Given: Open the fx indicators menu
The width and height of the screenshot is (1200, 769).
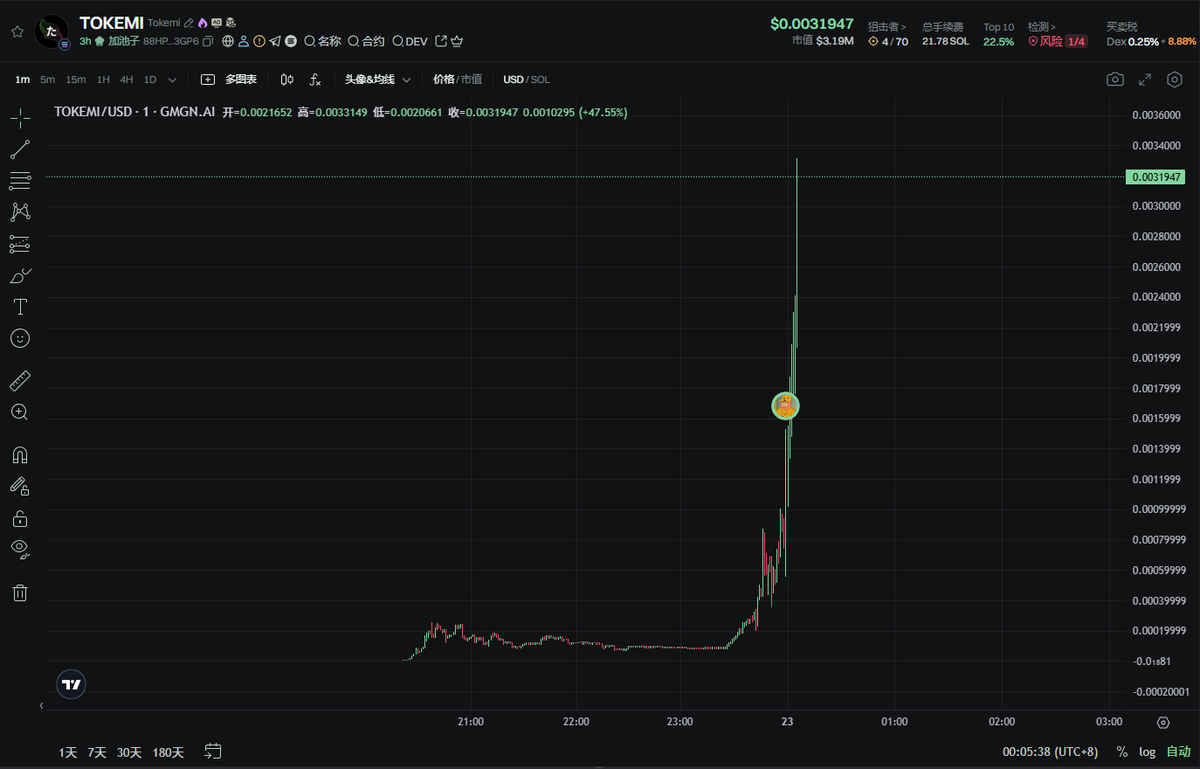Looking at the screenshot, I should coord(315,79).
